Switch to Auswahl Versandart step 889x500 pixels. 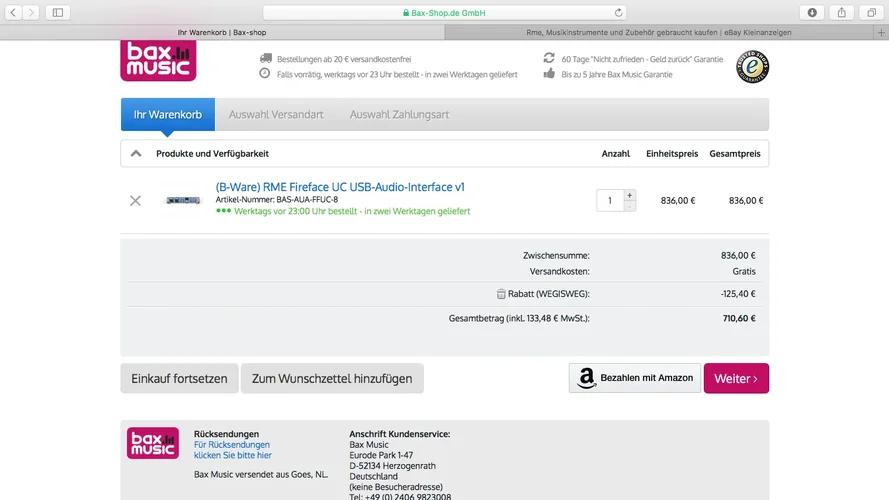(276, 115)
